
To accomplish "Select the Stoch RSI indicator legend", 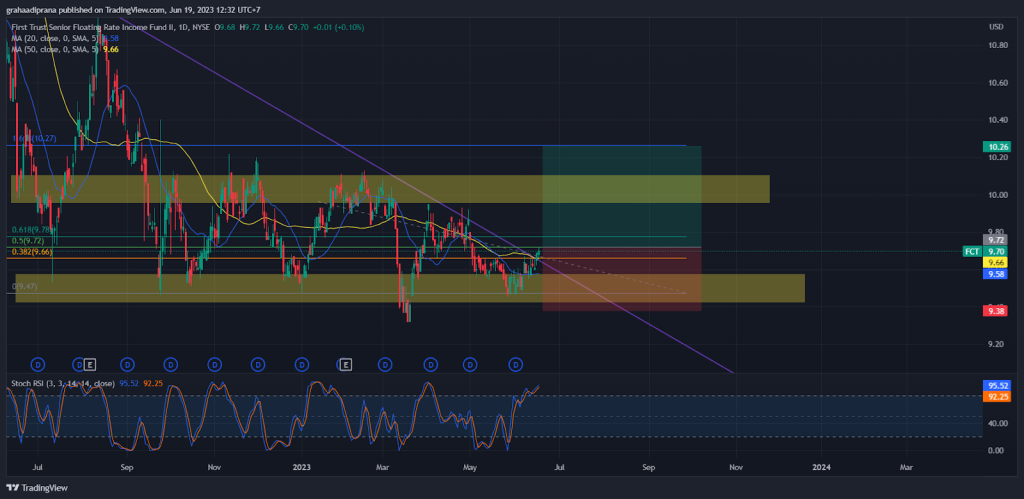I will pyautogui.click(x=63, y=383).
